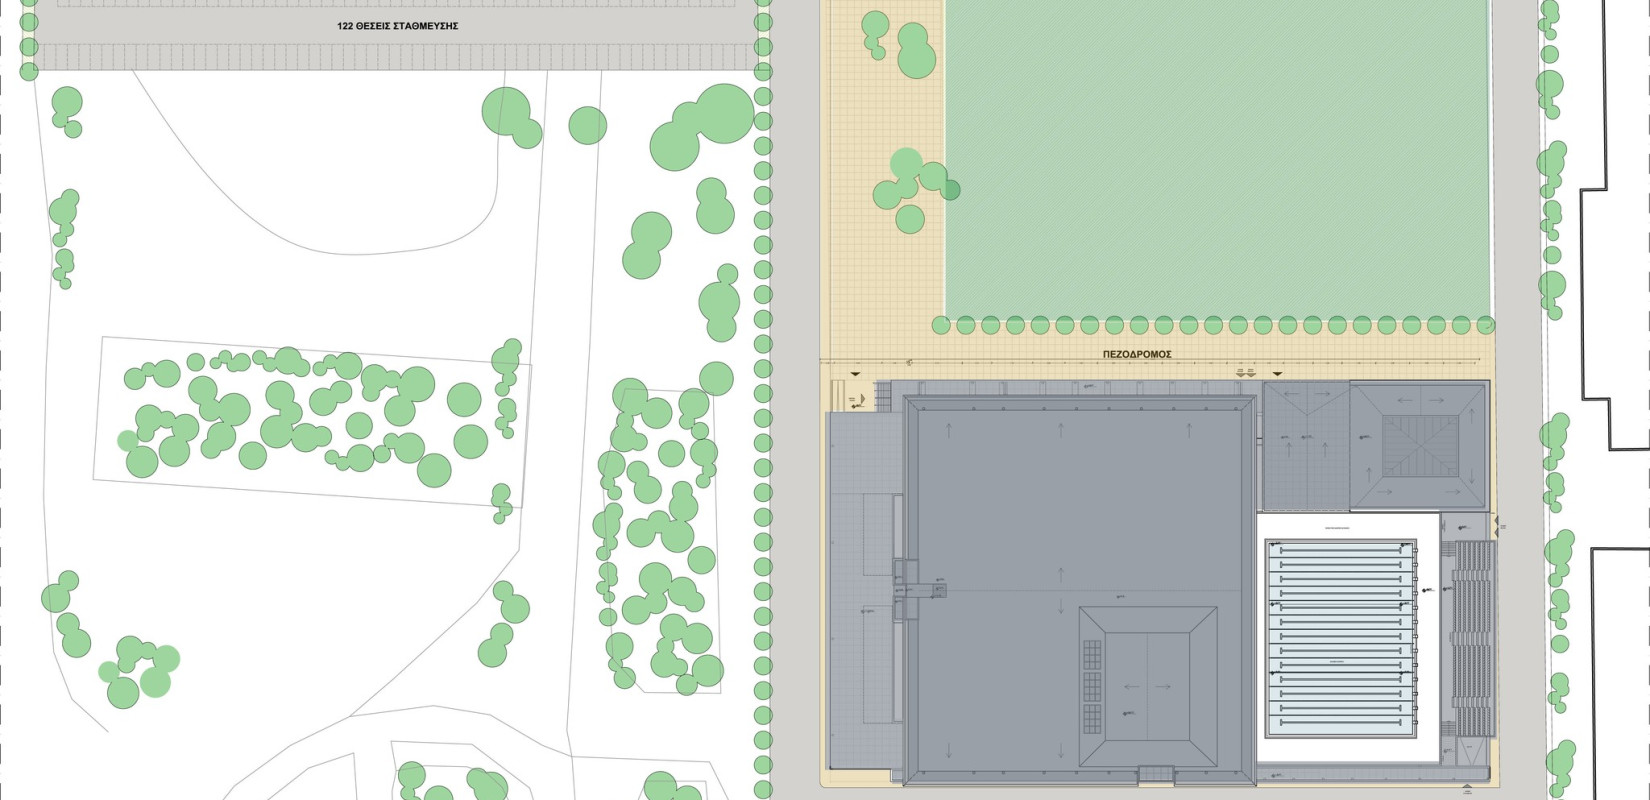Click the 122 ΘΕΣΕΙΣ ΣΤΑΘΜΕΥΣΗΣ parking label
The height and width of the screenshot is (800, 1650).
tap(398, 26)
